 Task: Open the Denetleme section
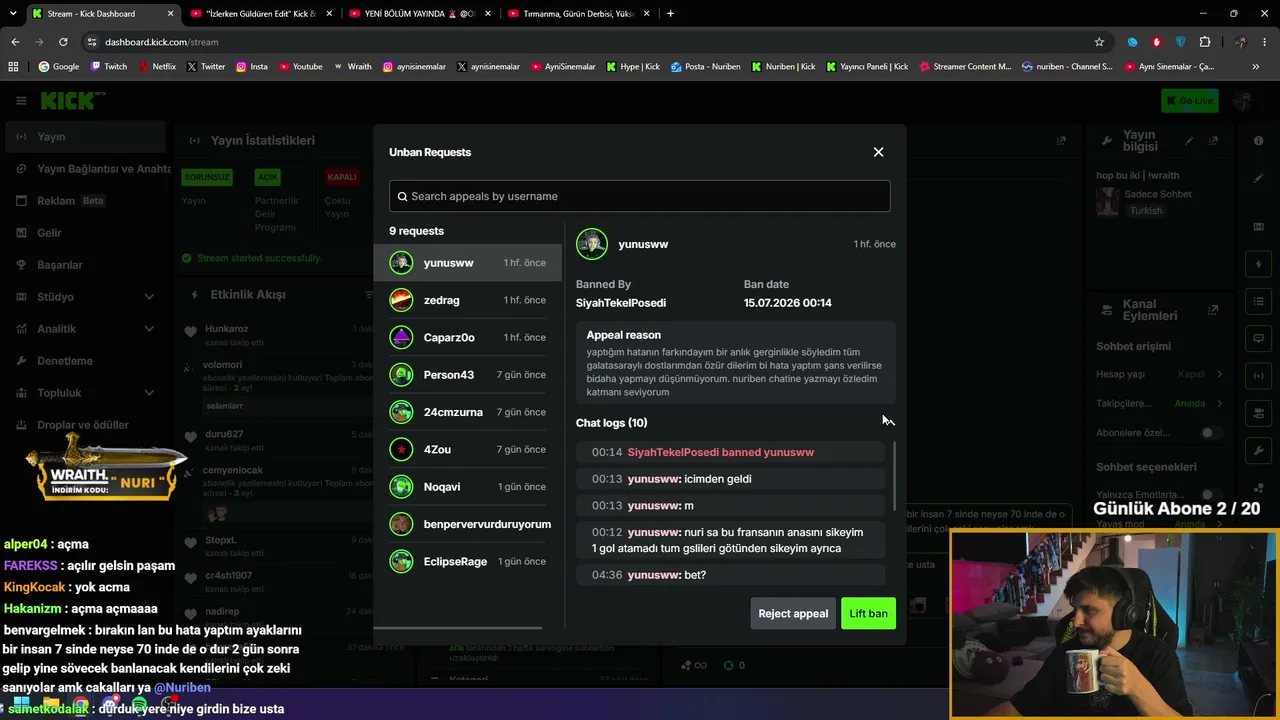[84, 361]
